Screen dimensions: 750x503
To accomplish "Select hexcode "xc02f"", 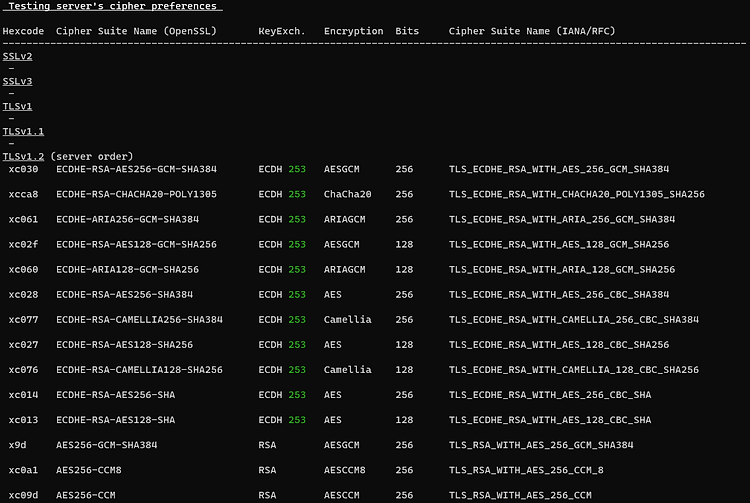I will point(23,244).
